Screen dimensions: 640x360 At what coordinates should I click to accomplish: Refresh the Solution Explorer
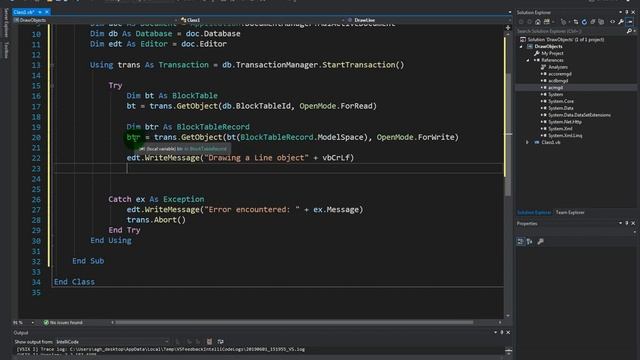(x=584, y=22)
